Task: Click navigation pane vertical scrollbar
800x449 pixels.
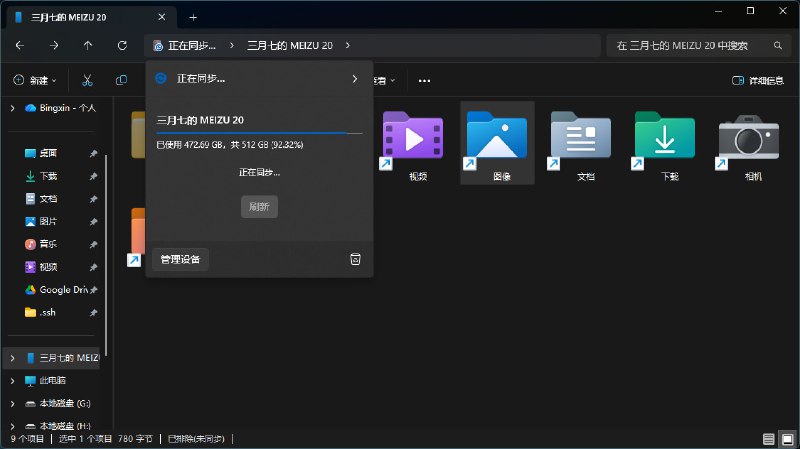Action: pos(106,255)
